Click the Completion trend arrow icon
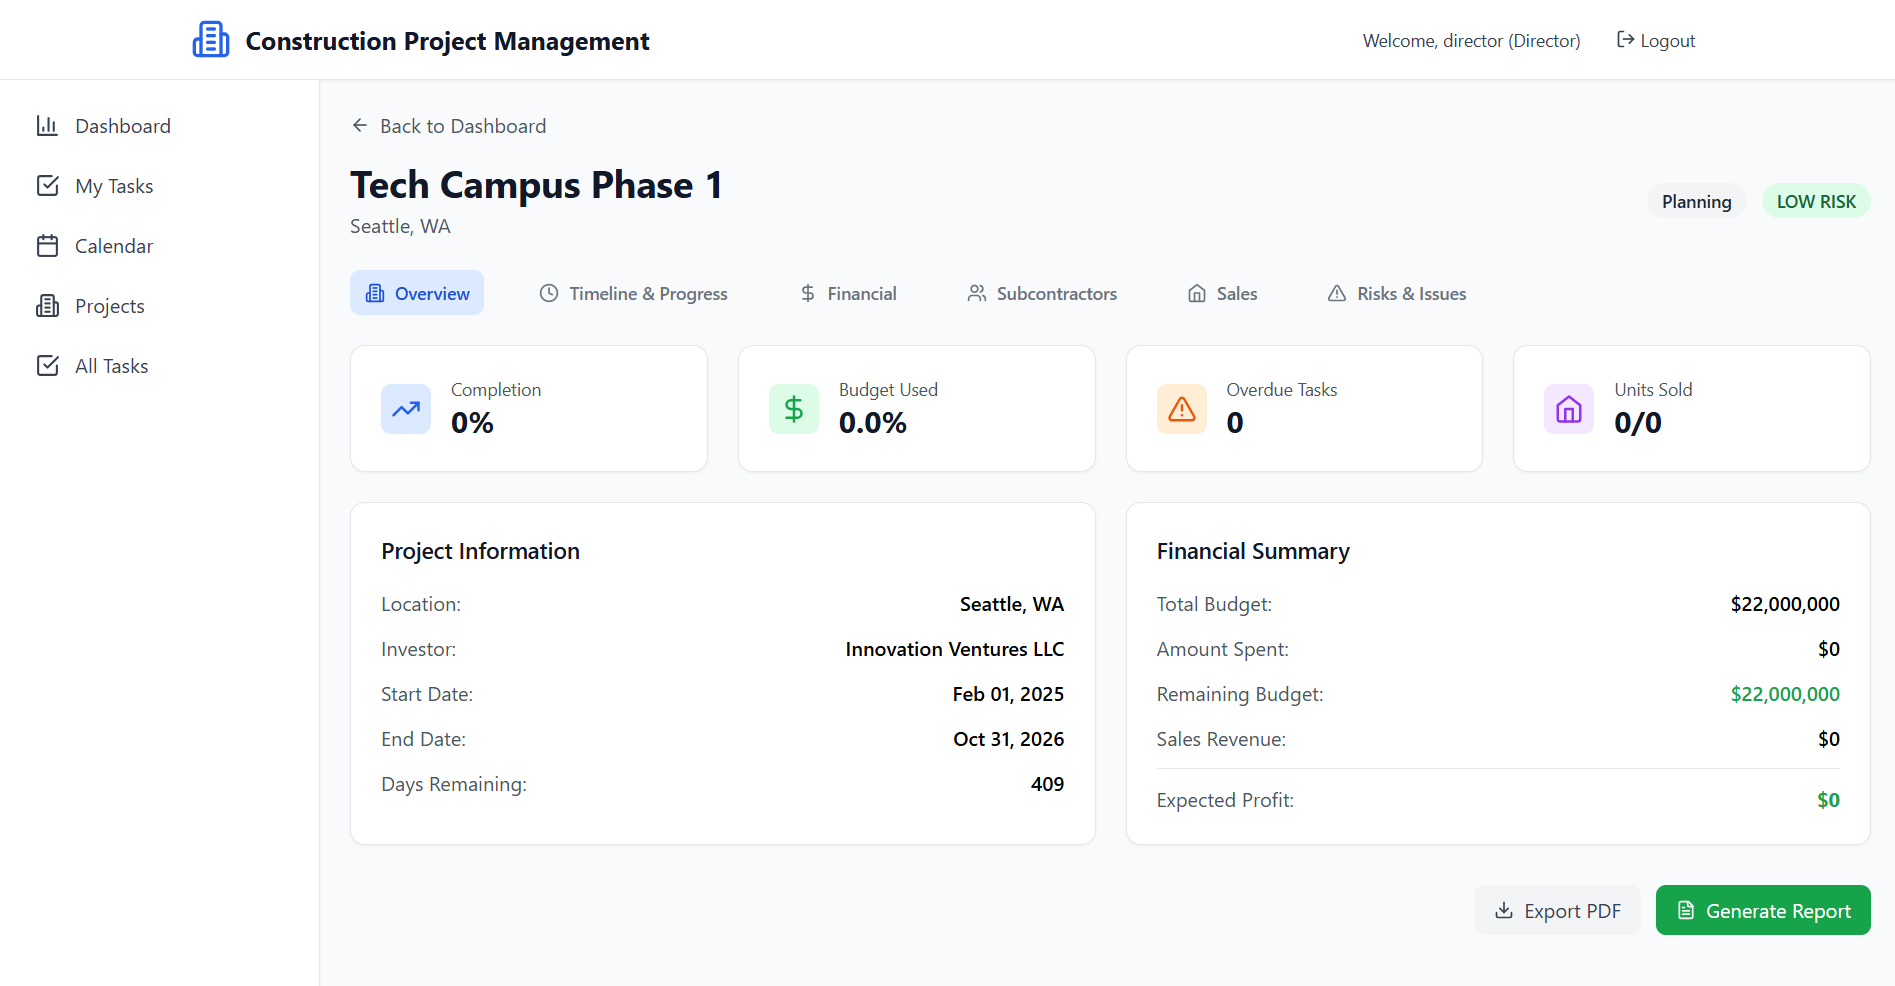The height and width of the screenshot is (986, 1895). [406, 409]
